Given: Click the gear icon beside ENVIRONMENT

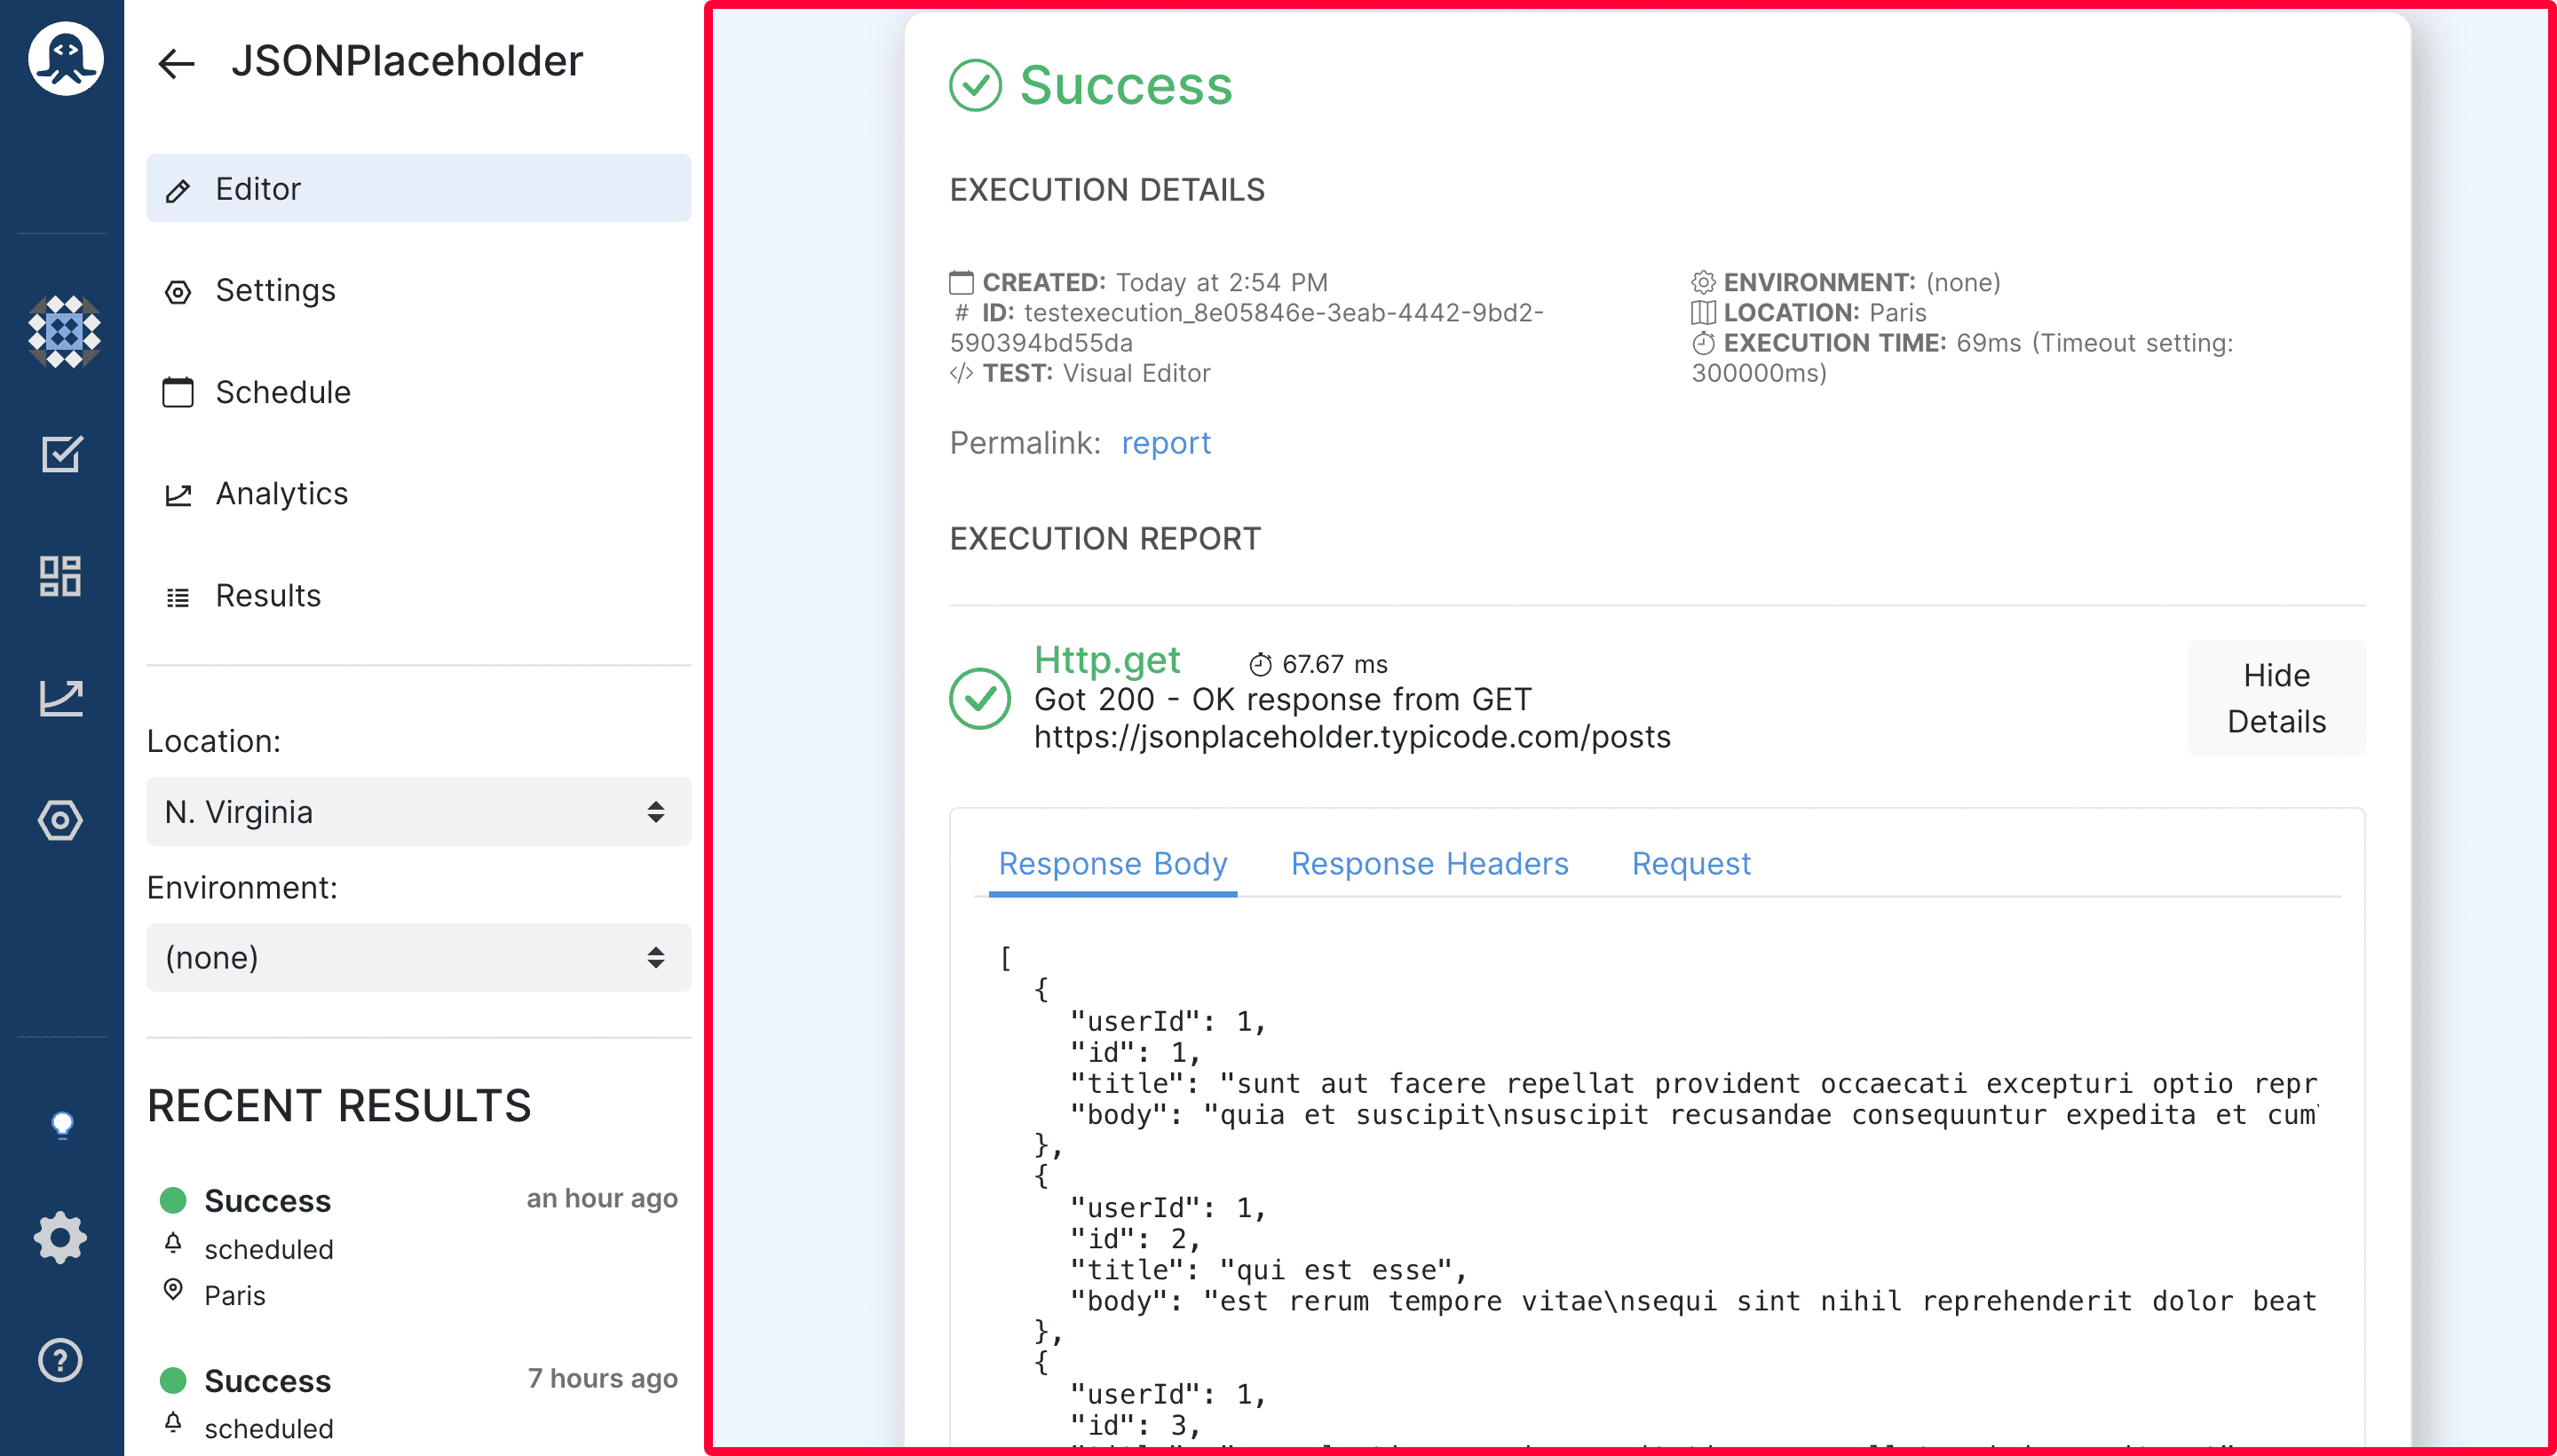Looking at the screenshot, I should pyautogui.click(x=1703, y=282).
